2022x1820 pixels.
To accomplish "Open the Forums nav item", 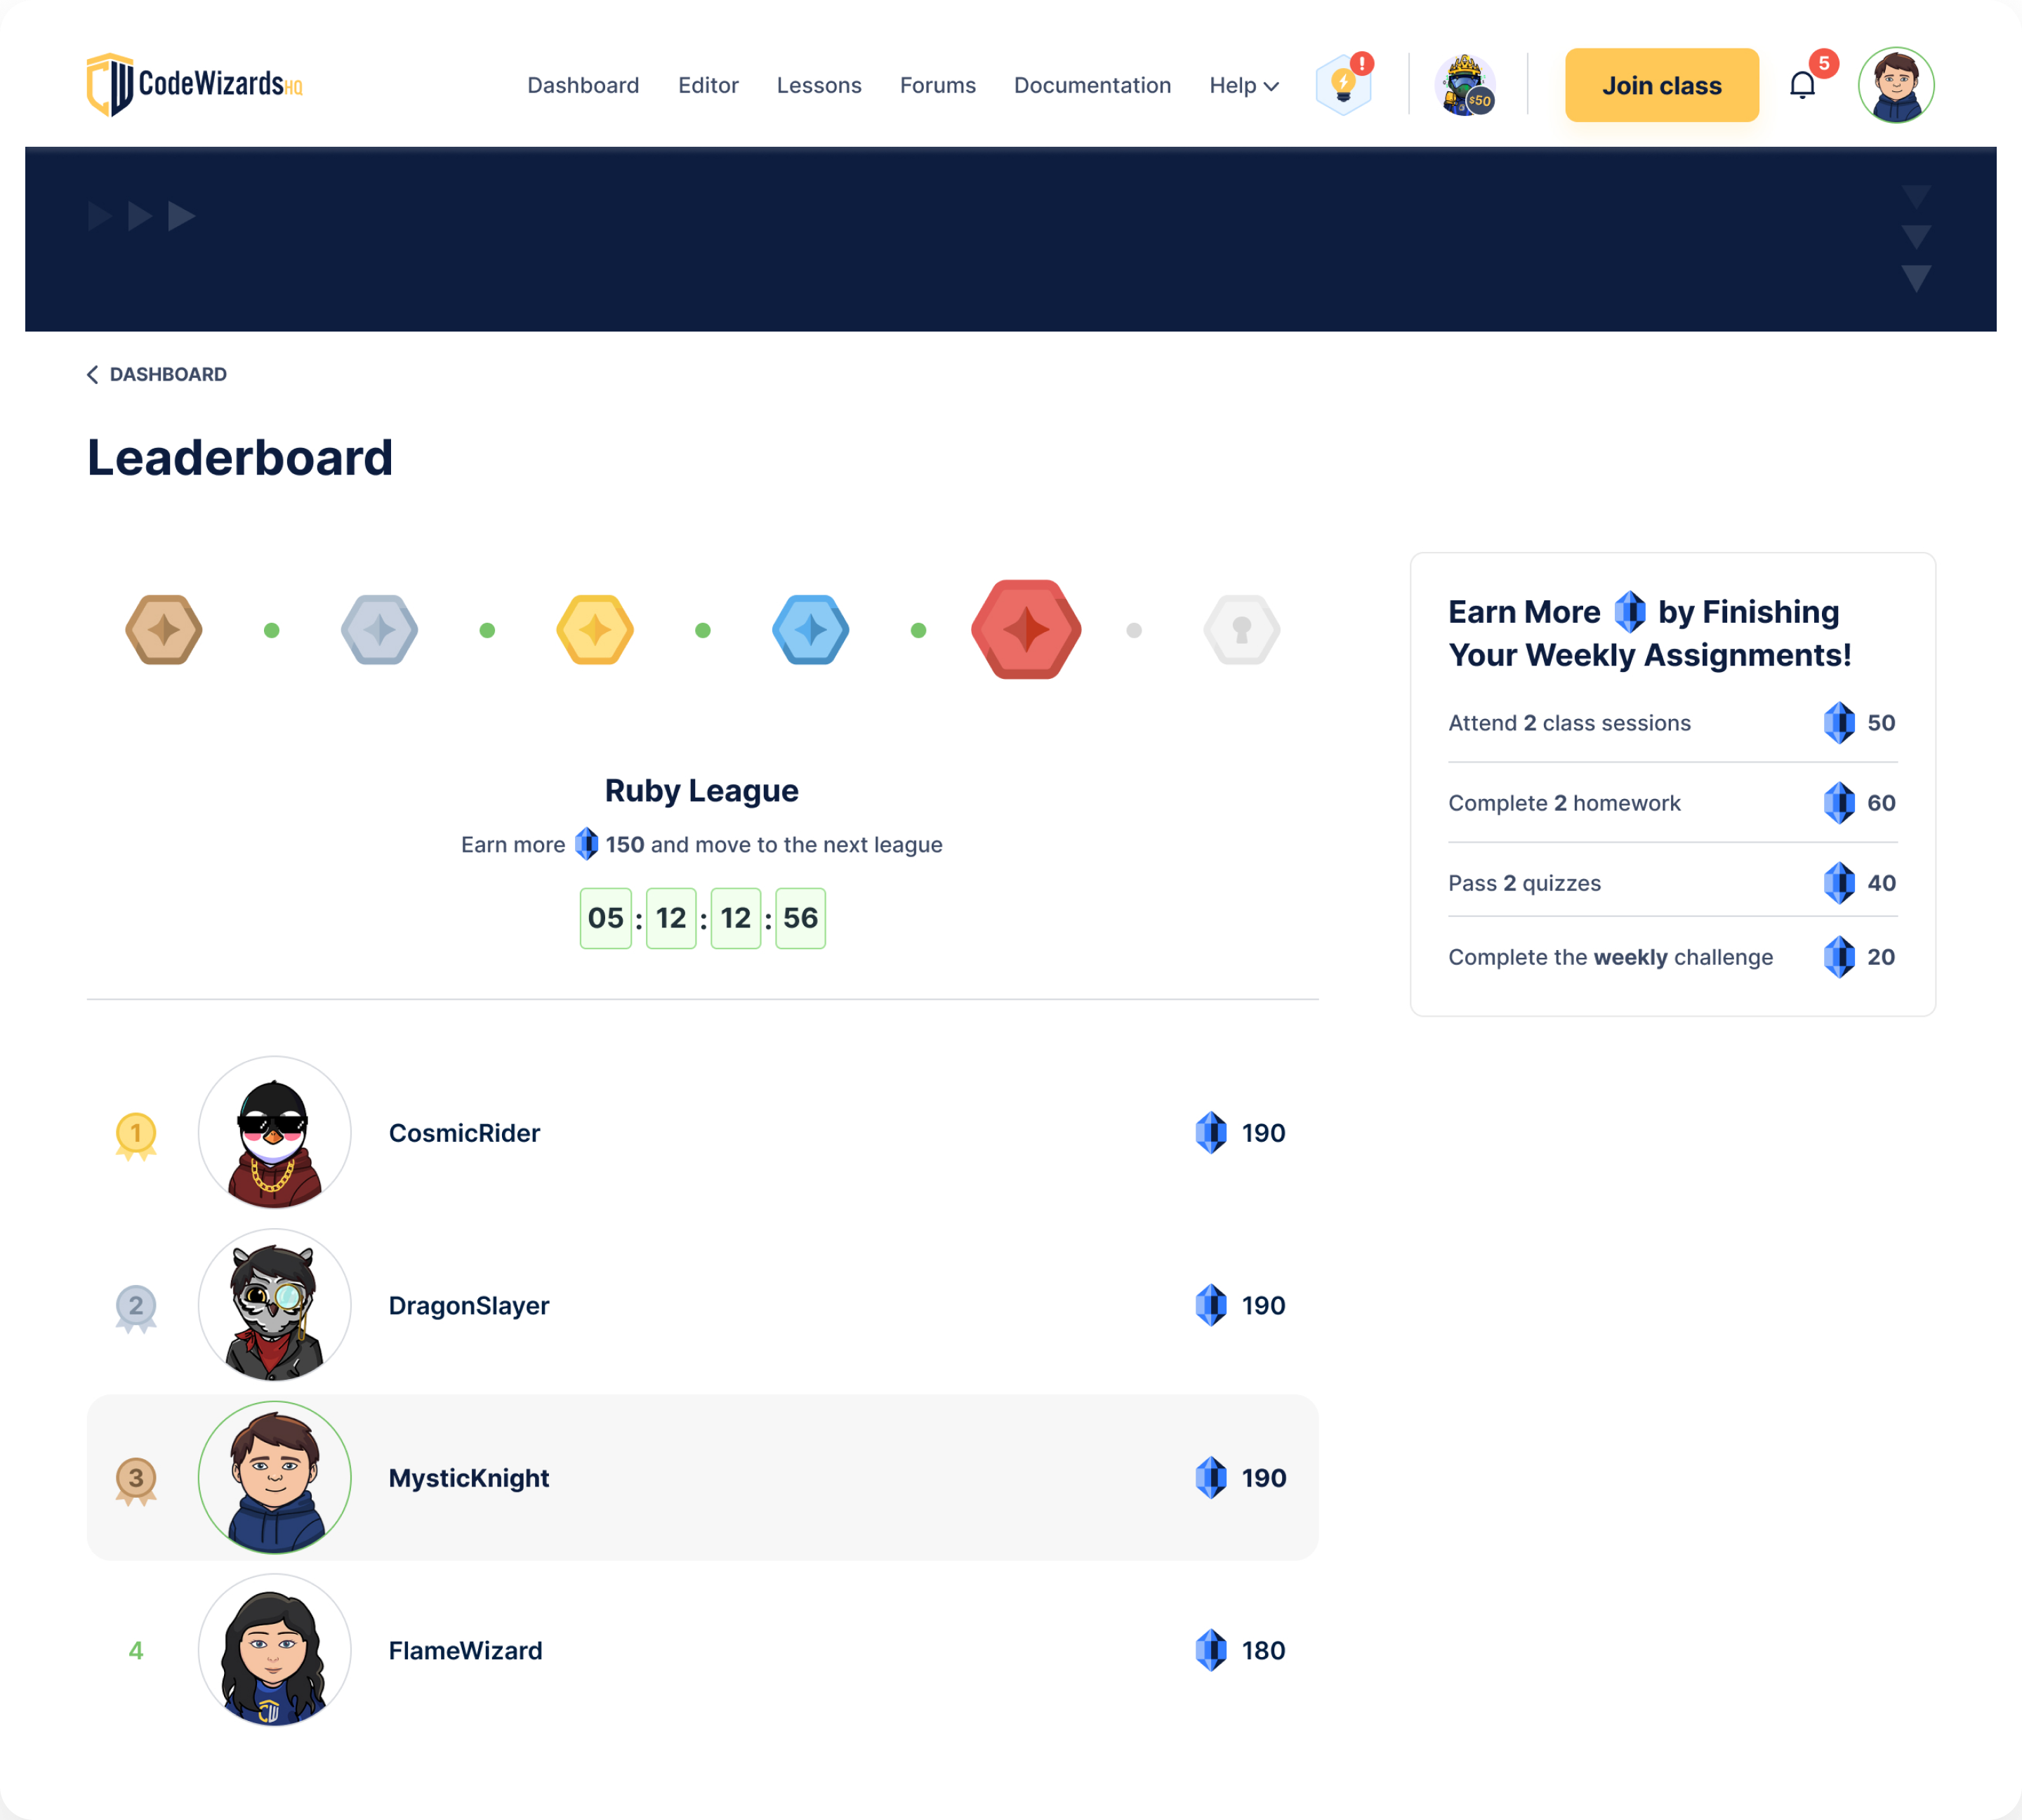I will coord(937,86).
